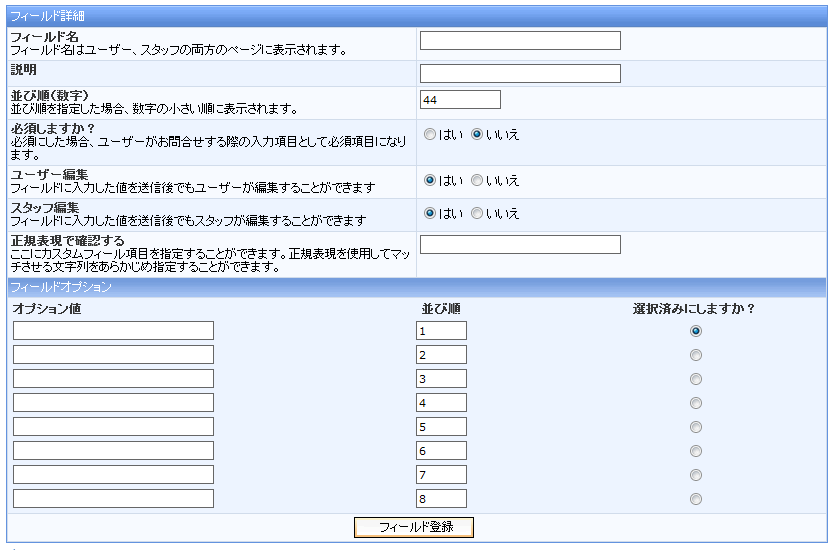Viewport: 834px width, 550px height.
Task: Click the option value field in row 6
Action: [x=113, y=450]
